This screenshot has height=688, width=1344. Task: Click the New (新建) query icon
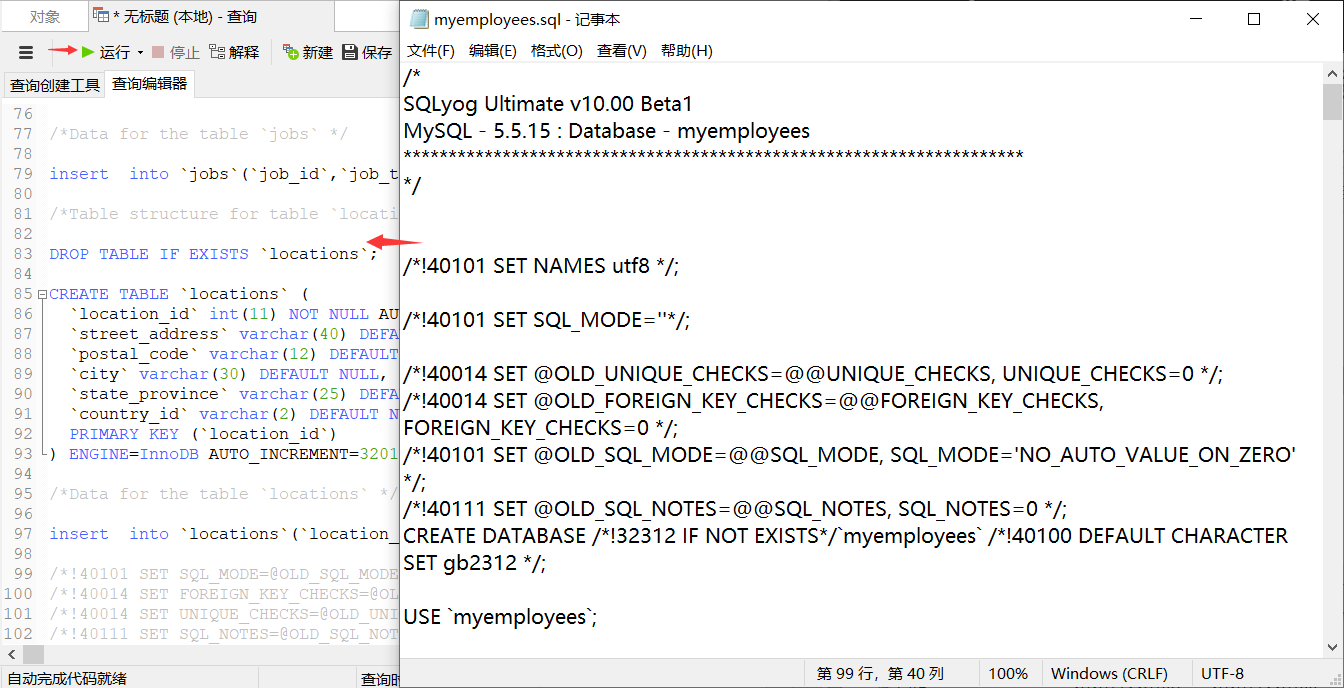291,52
